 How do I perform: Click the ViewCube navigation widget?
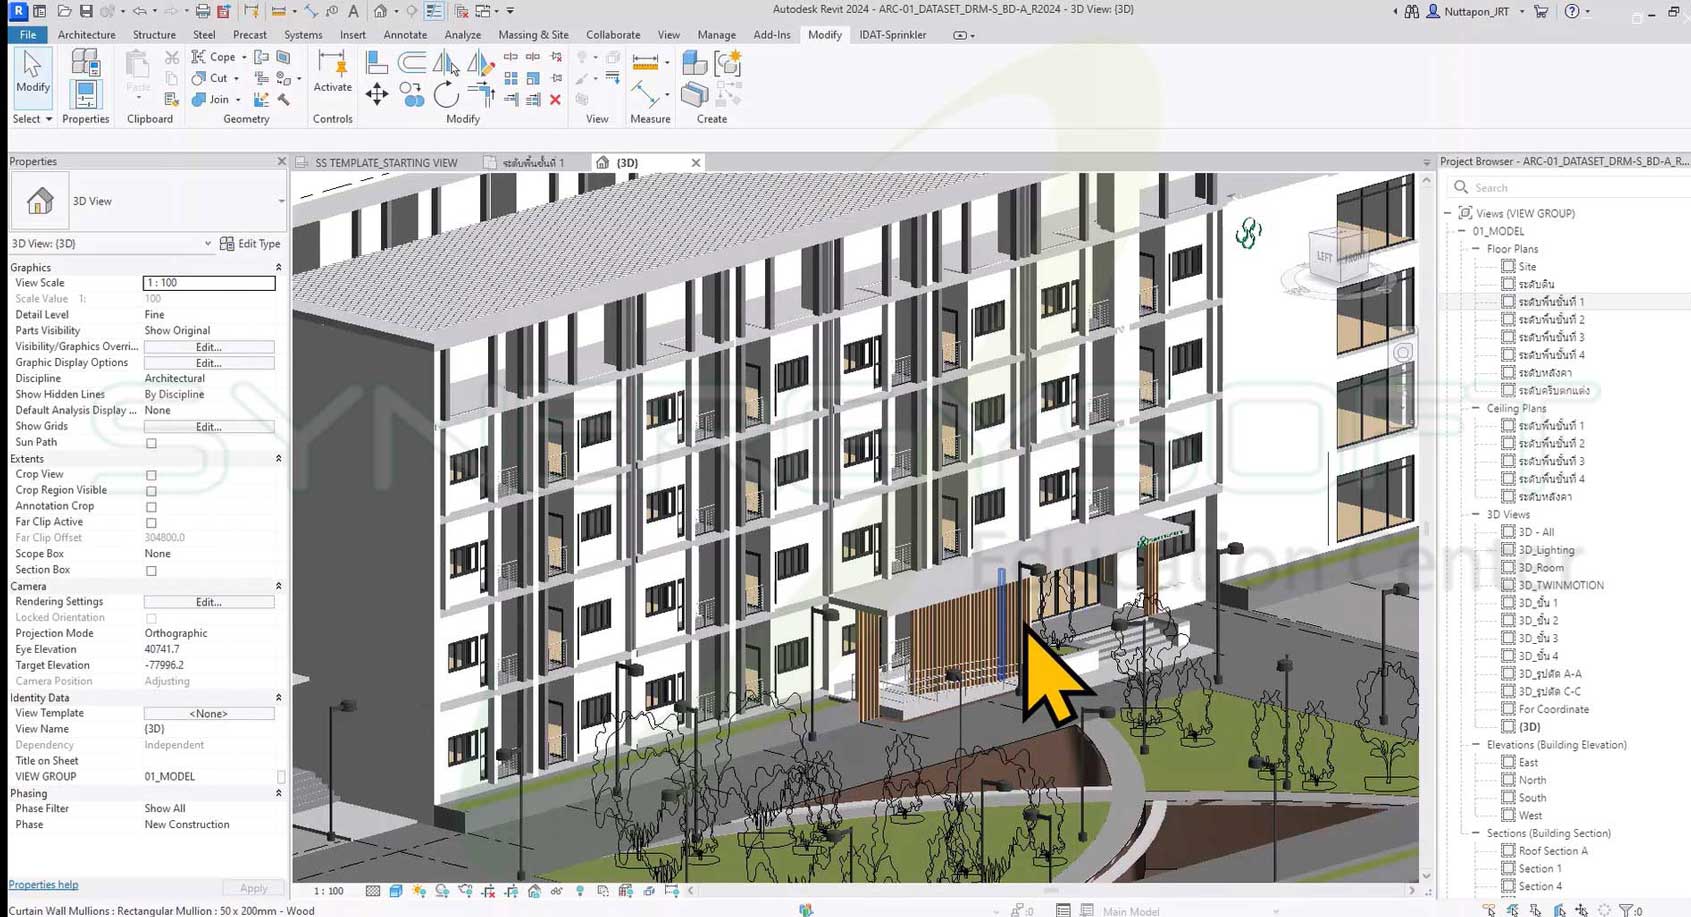[1337, 255]
